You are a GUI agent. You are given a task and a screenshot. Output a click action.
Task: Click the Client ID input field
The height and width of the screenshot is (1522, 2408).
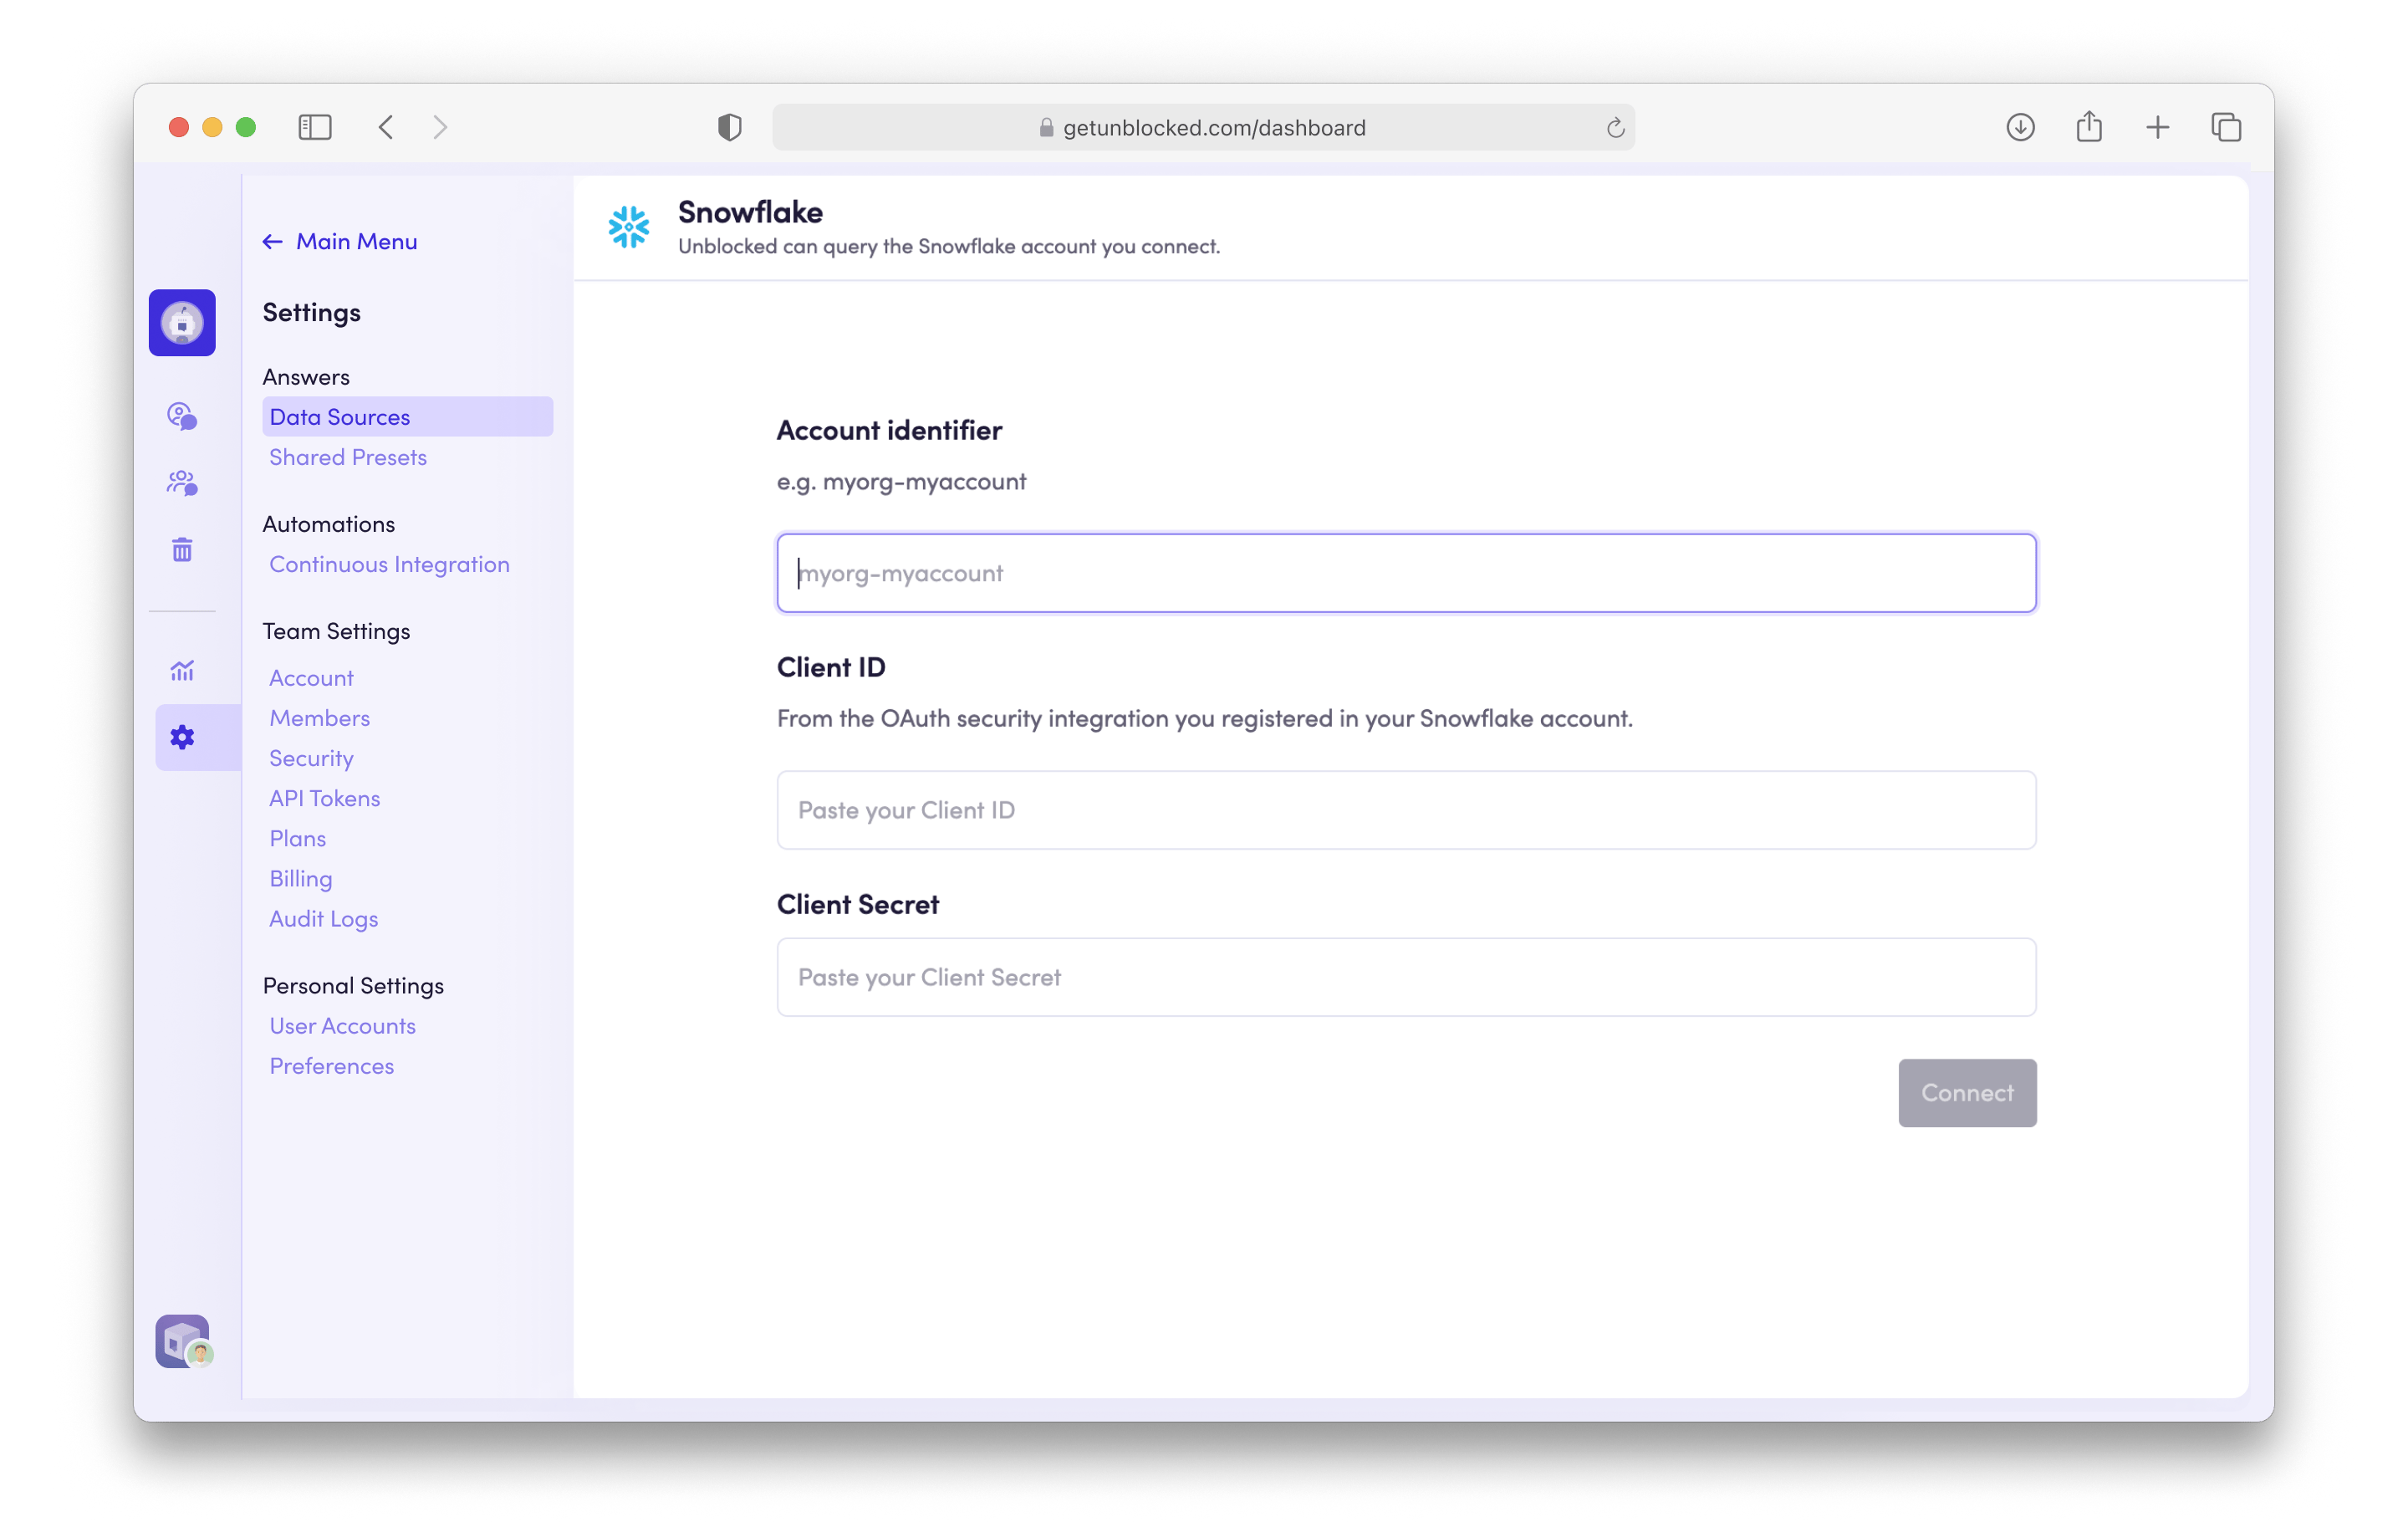(x=1406, y=810)
